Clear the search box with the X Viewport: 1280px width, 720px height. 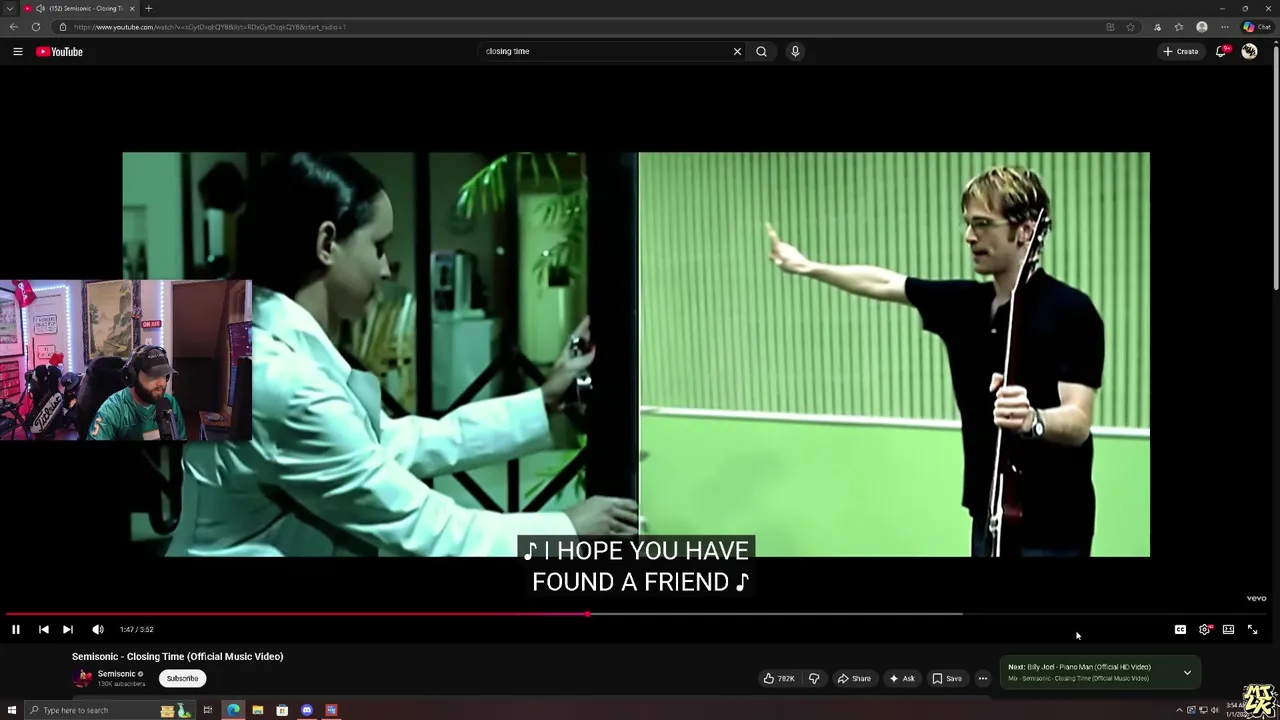click(737, 51)
